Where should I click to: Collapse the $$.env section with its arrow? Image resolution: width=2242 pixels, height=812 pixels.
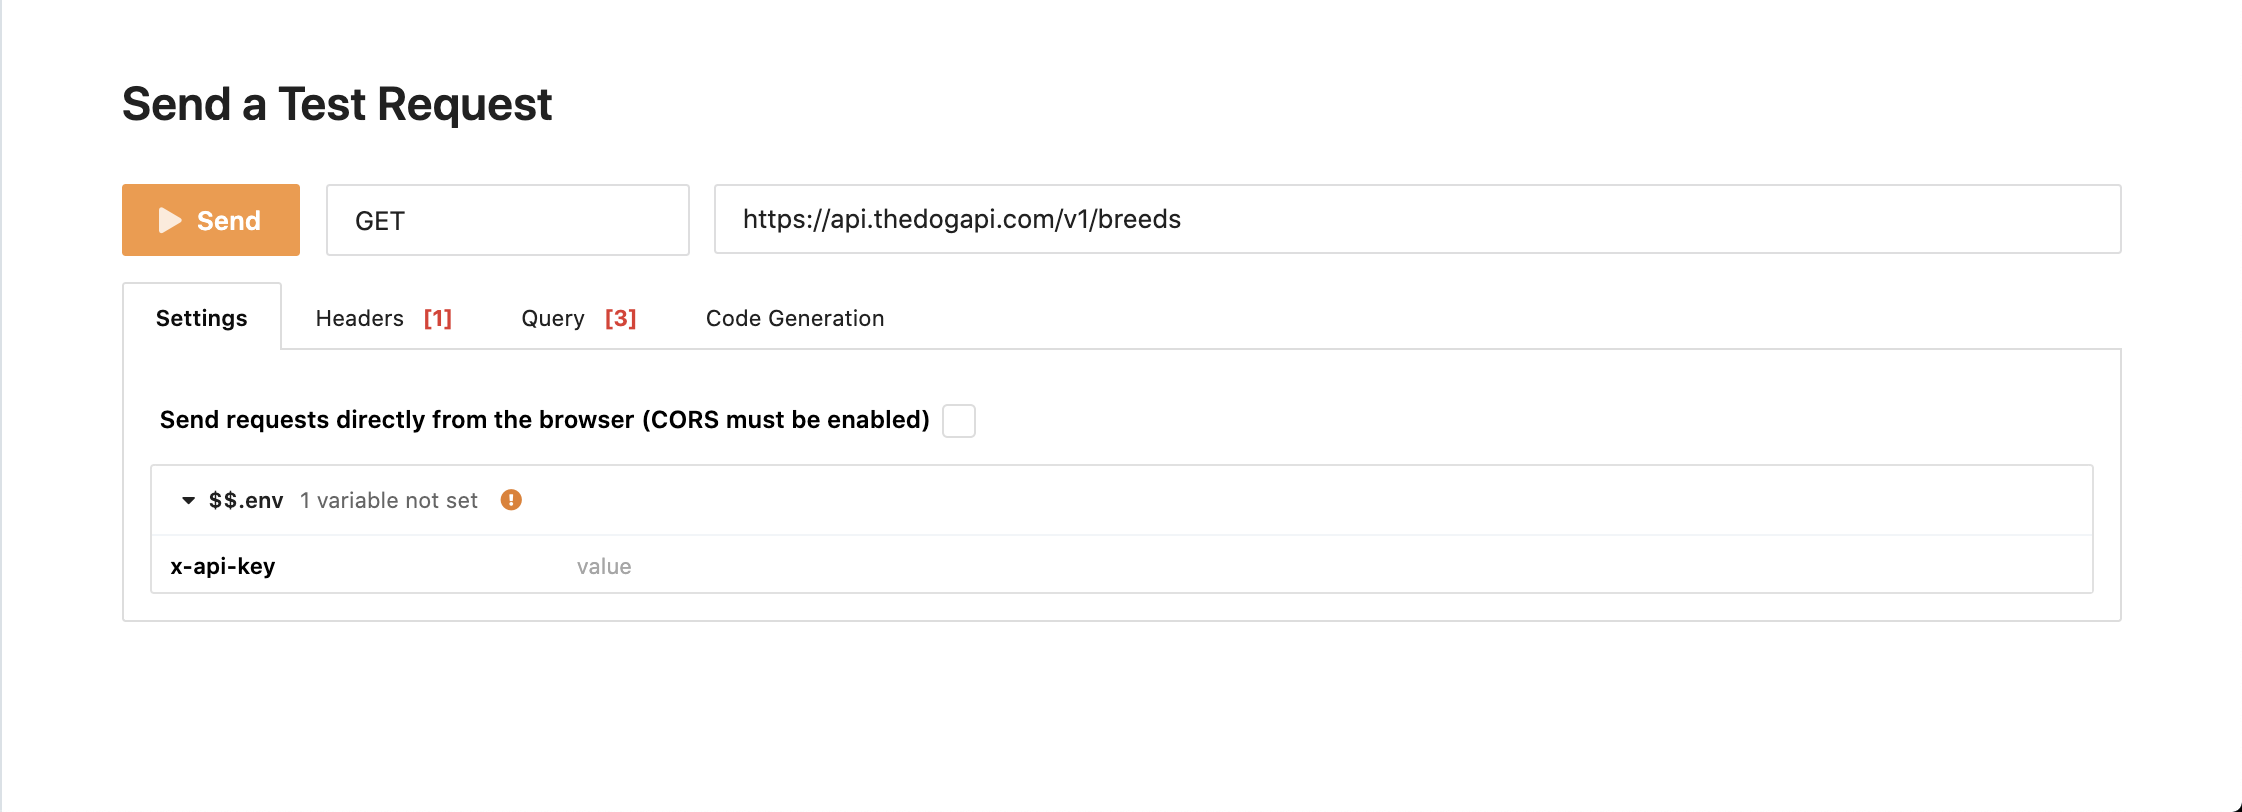tap(188, 500)
